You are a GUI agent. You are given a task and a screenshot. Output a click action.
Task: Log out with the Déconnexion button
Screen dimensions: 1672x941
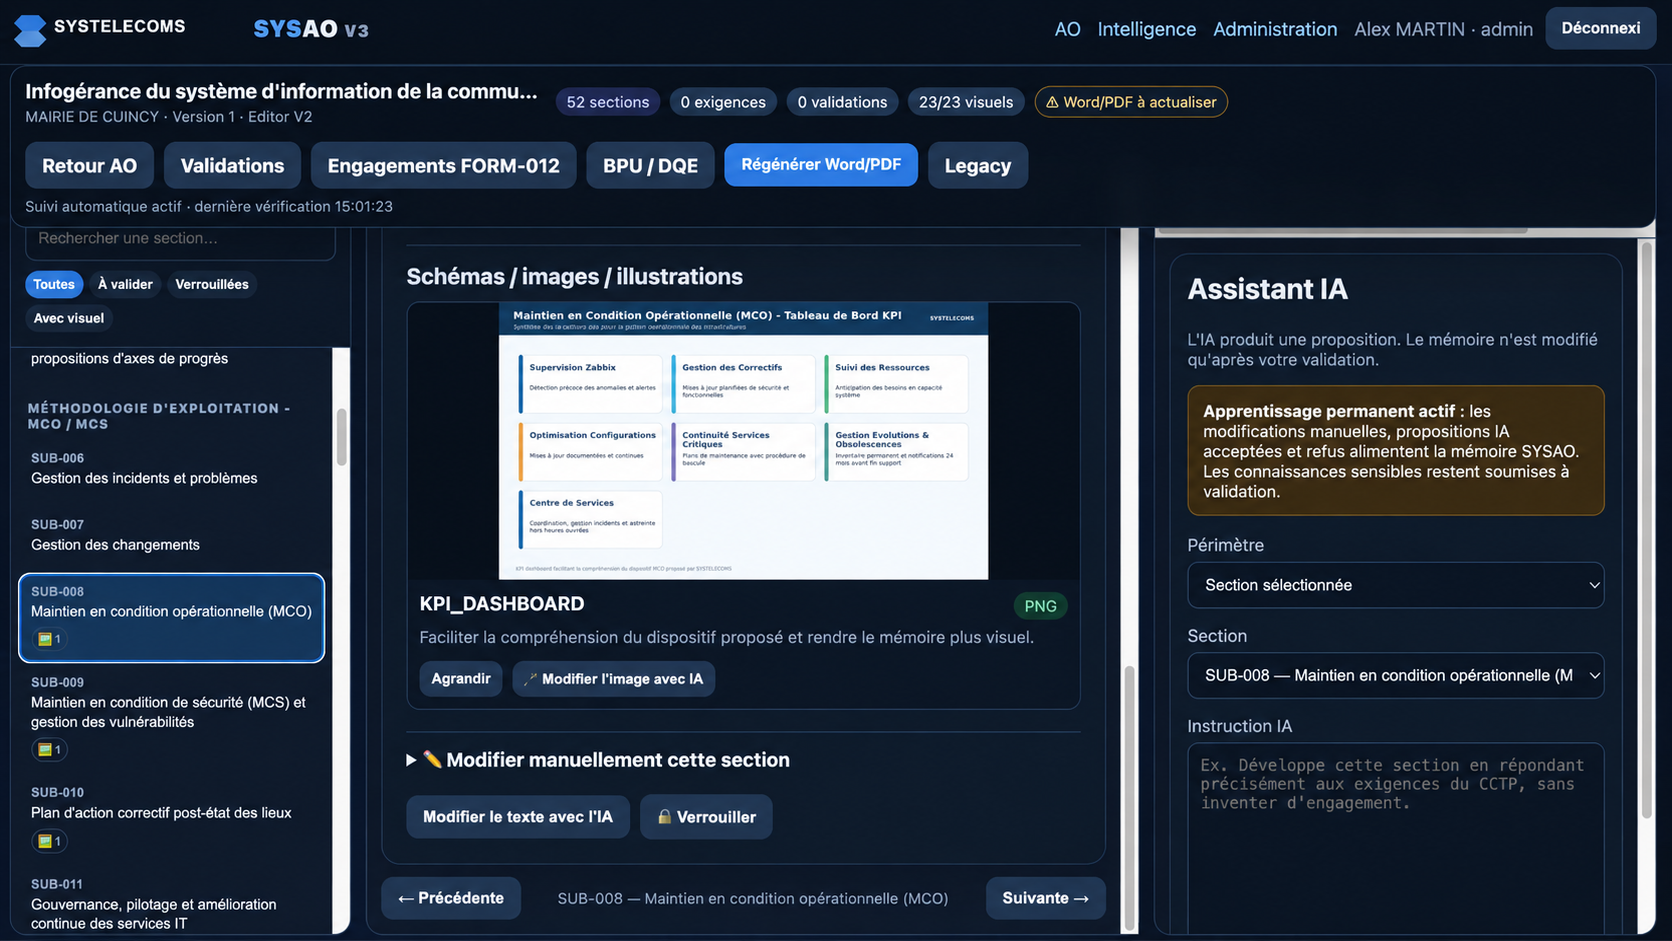coord(1600,28)
